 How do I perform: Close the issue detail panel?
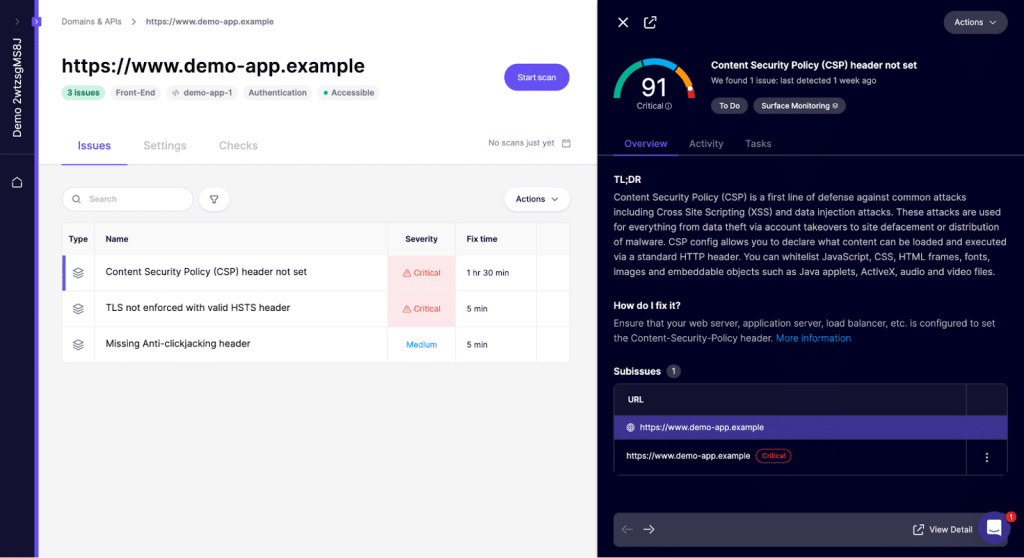tap(623, 22)
